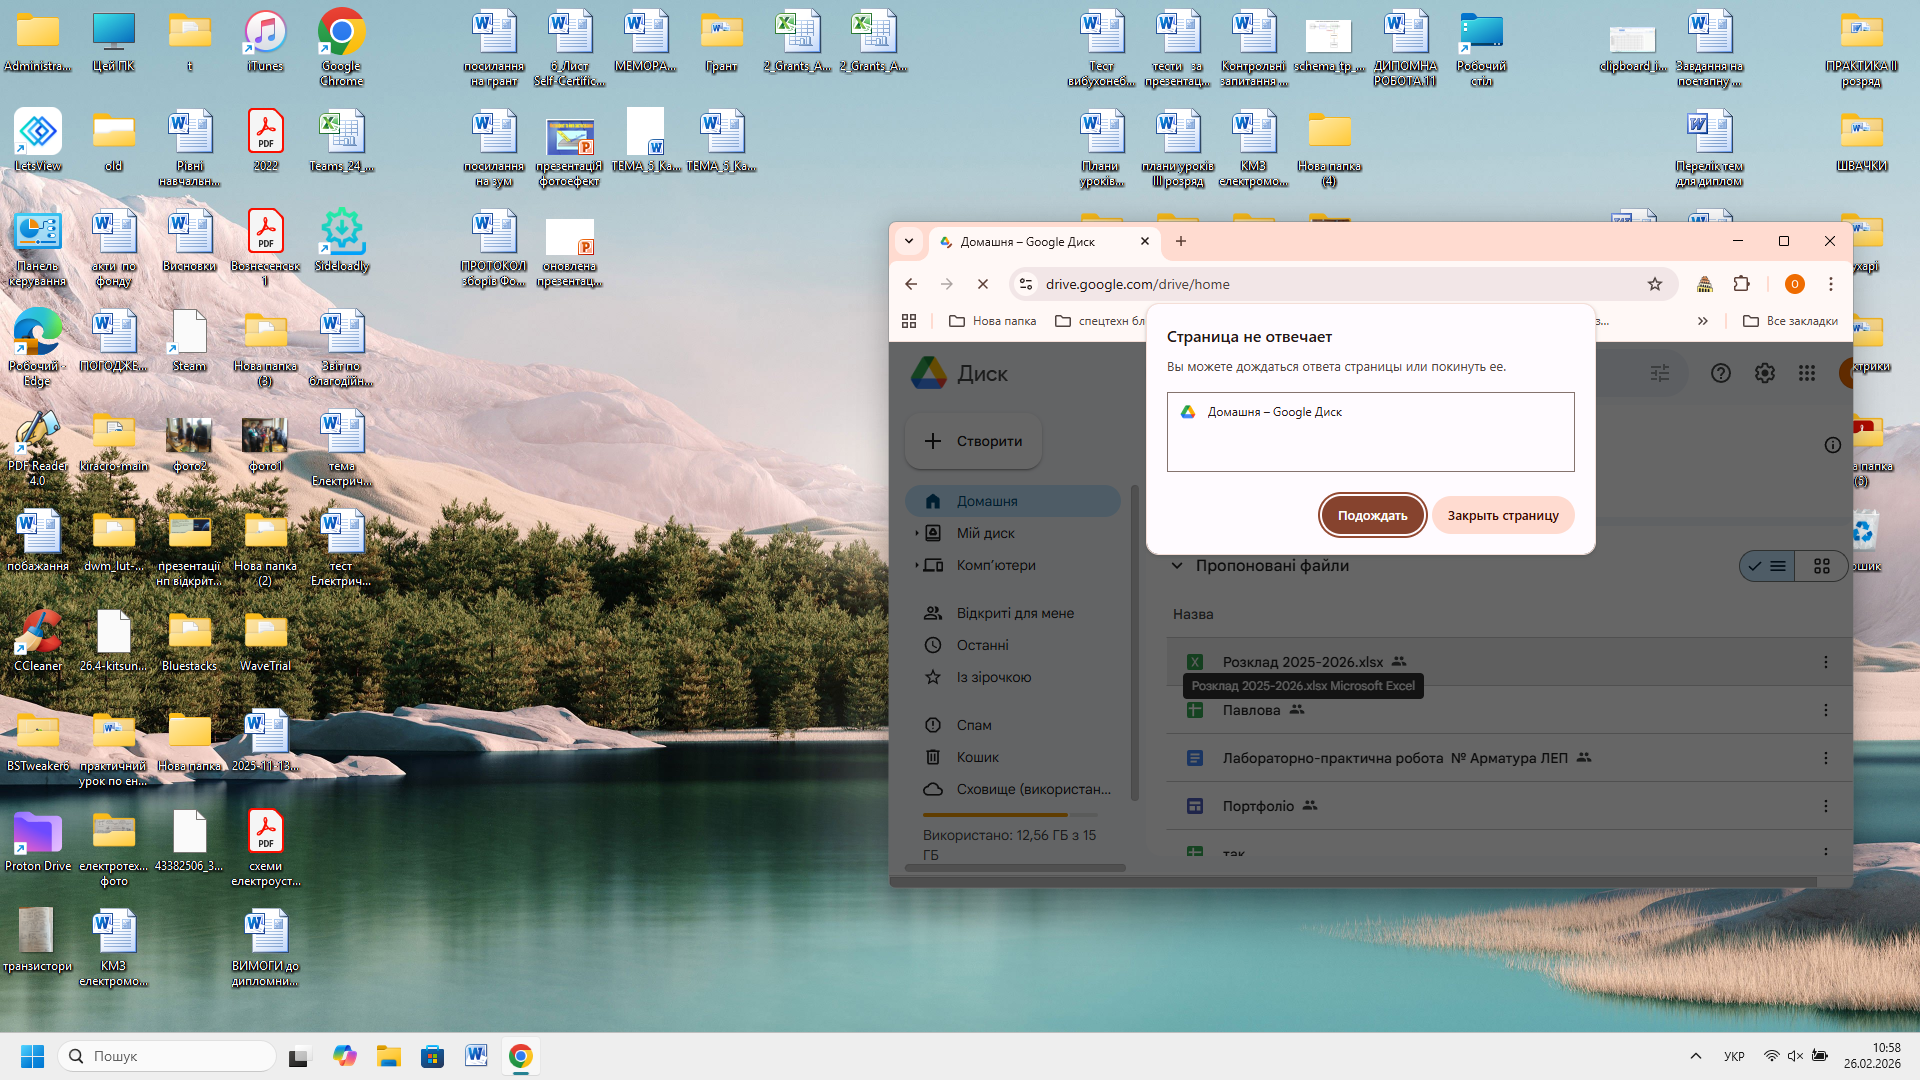Open Chrome extensions puzzle icon
The width and height of the screenshot is (1920, 1080).
coord(1741,284)
